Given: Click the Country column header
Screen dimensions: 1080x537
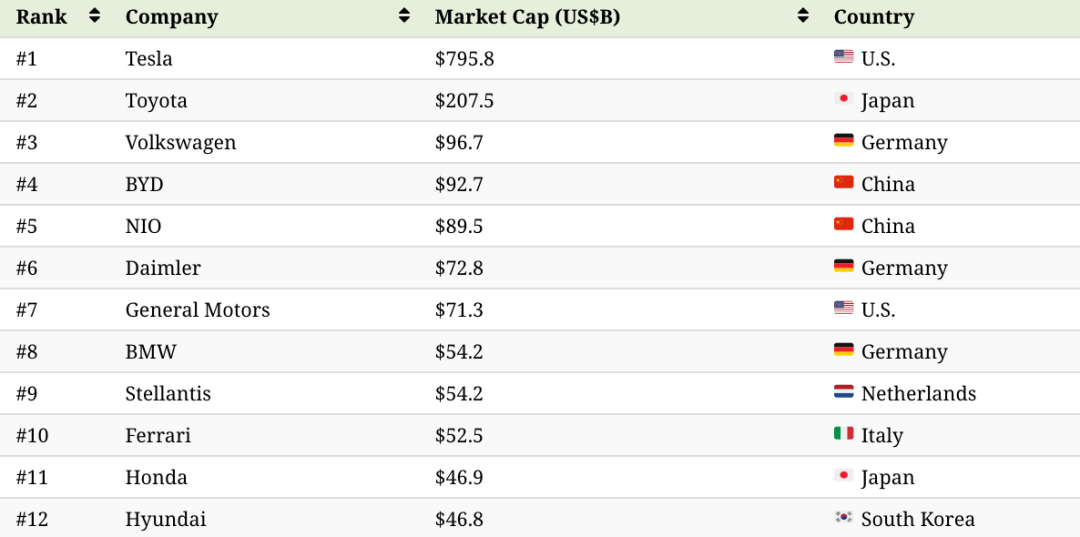Looking at the screenshot, I should click(x=874, y=17).
